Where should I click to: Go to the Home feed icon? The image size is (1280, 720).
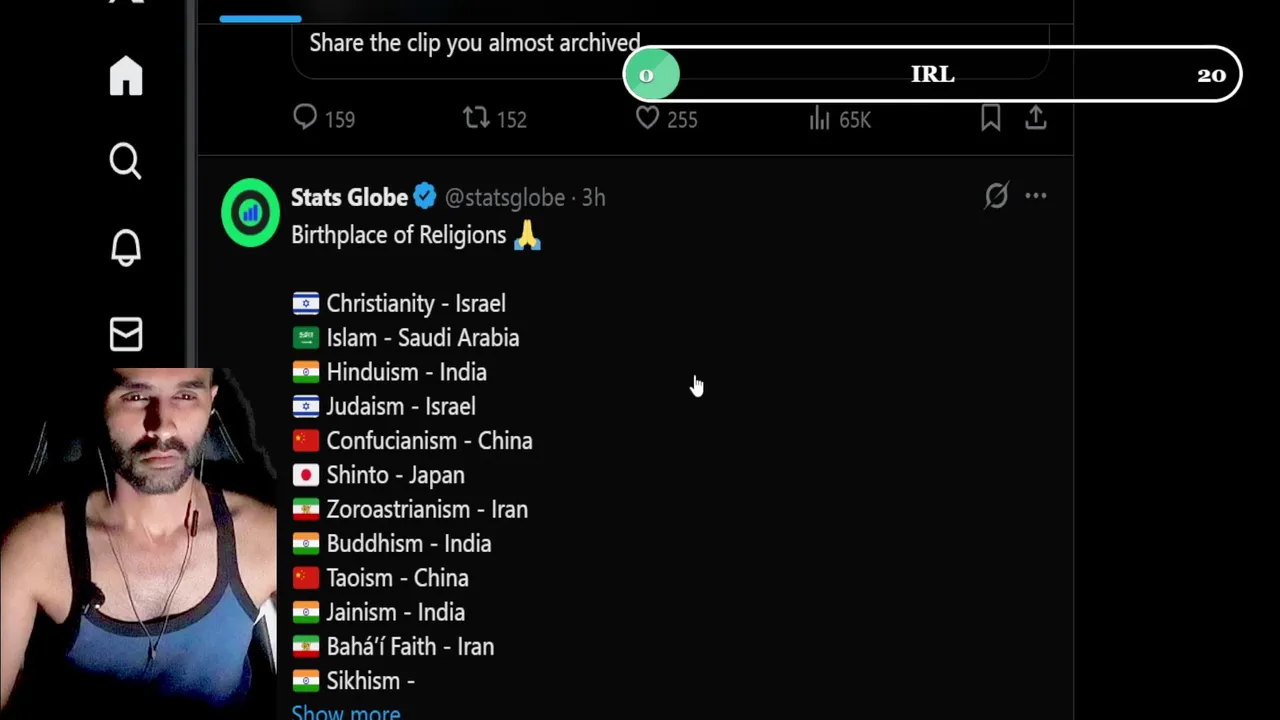coord(126,76)
